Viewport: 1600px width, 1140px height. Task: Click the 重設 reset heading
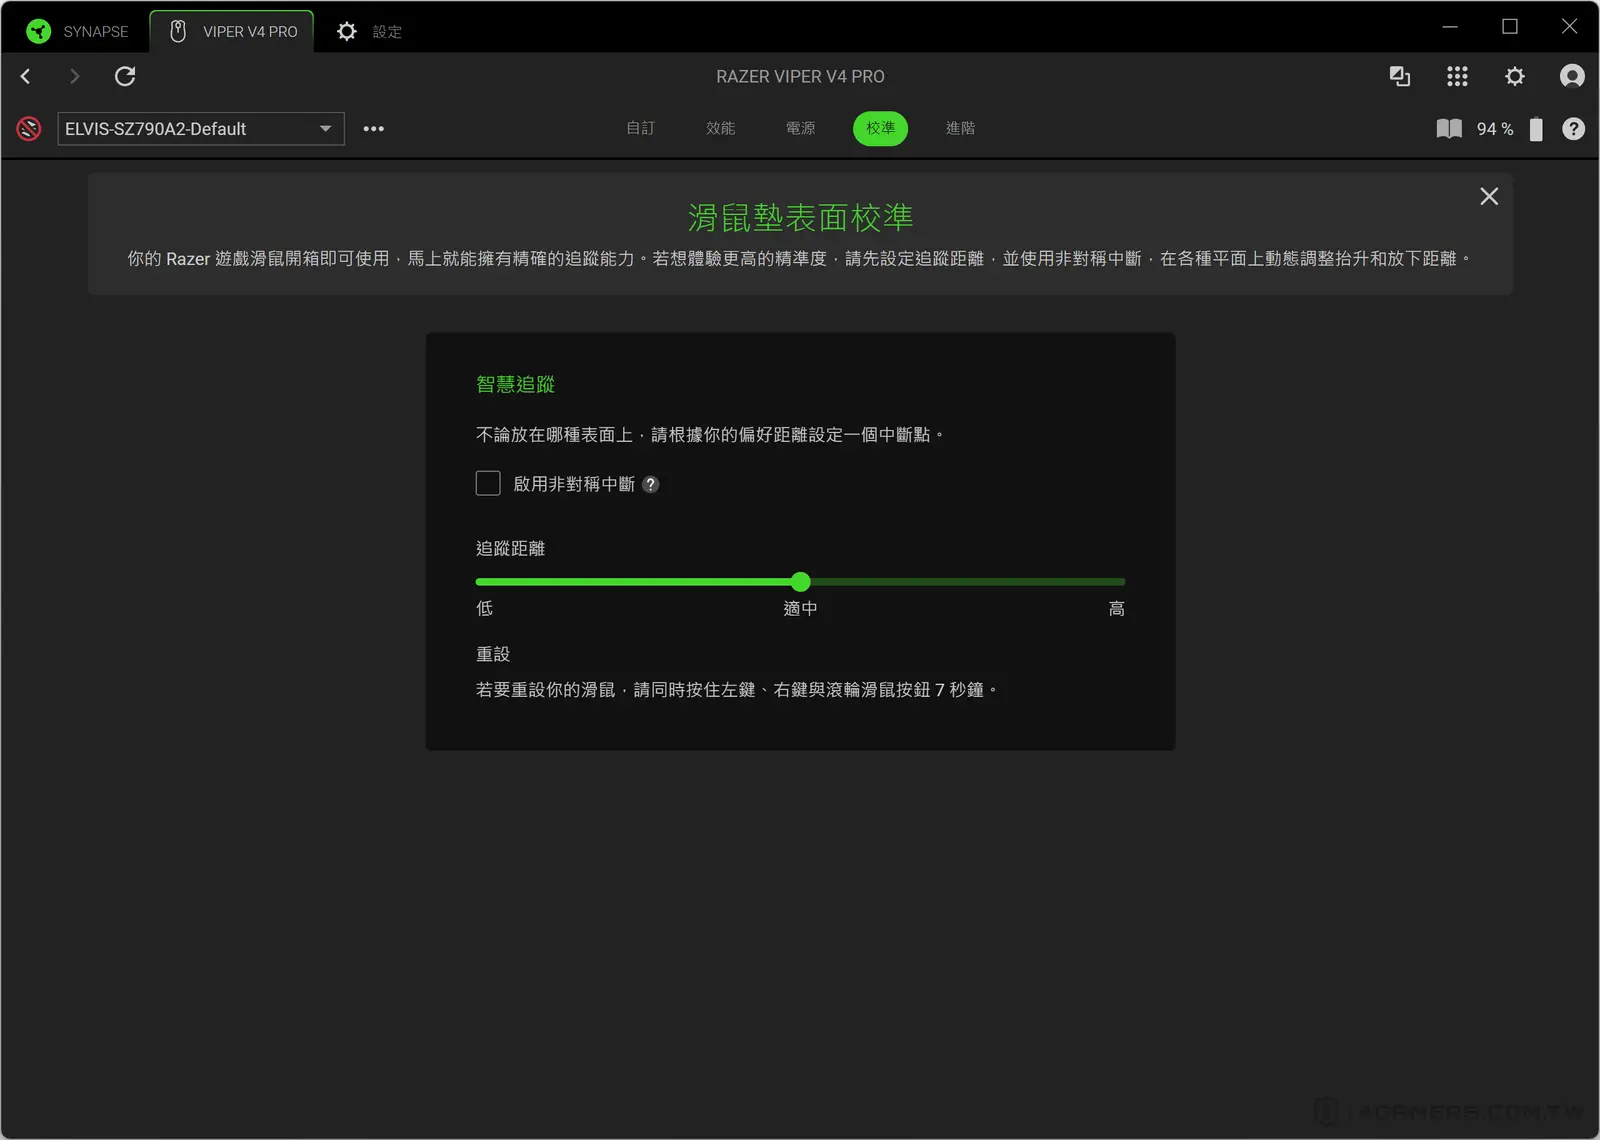tap(493, 654)
